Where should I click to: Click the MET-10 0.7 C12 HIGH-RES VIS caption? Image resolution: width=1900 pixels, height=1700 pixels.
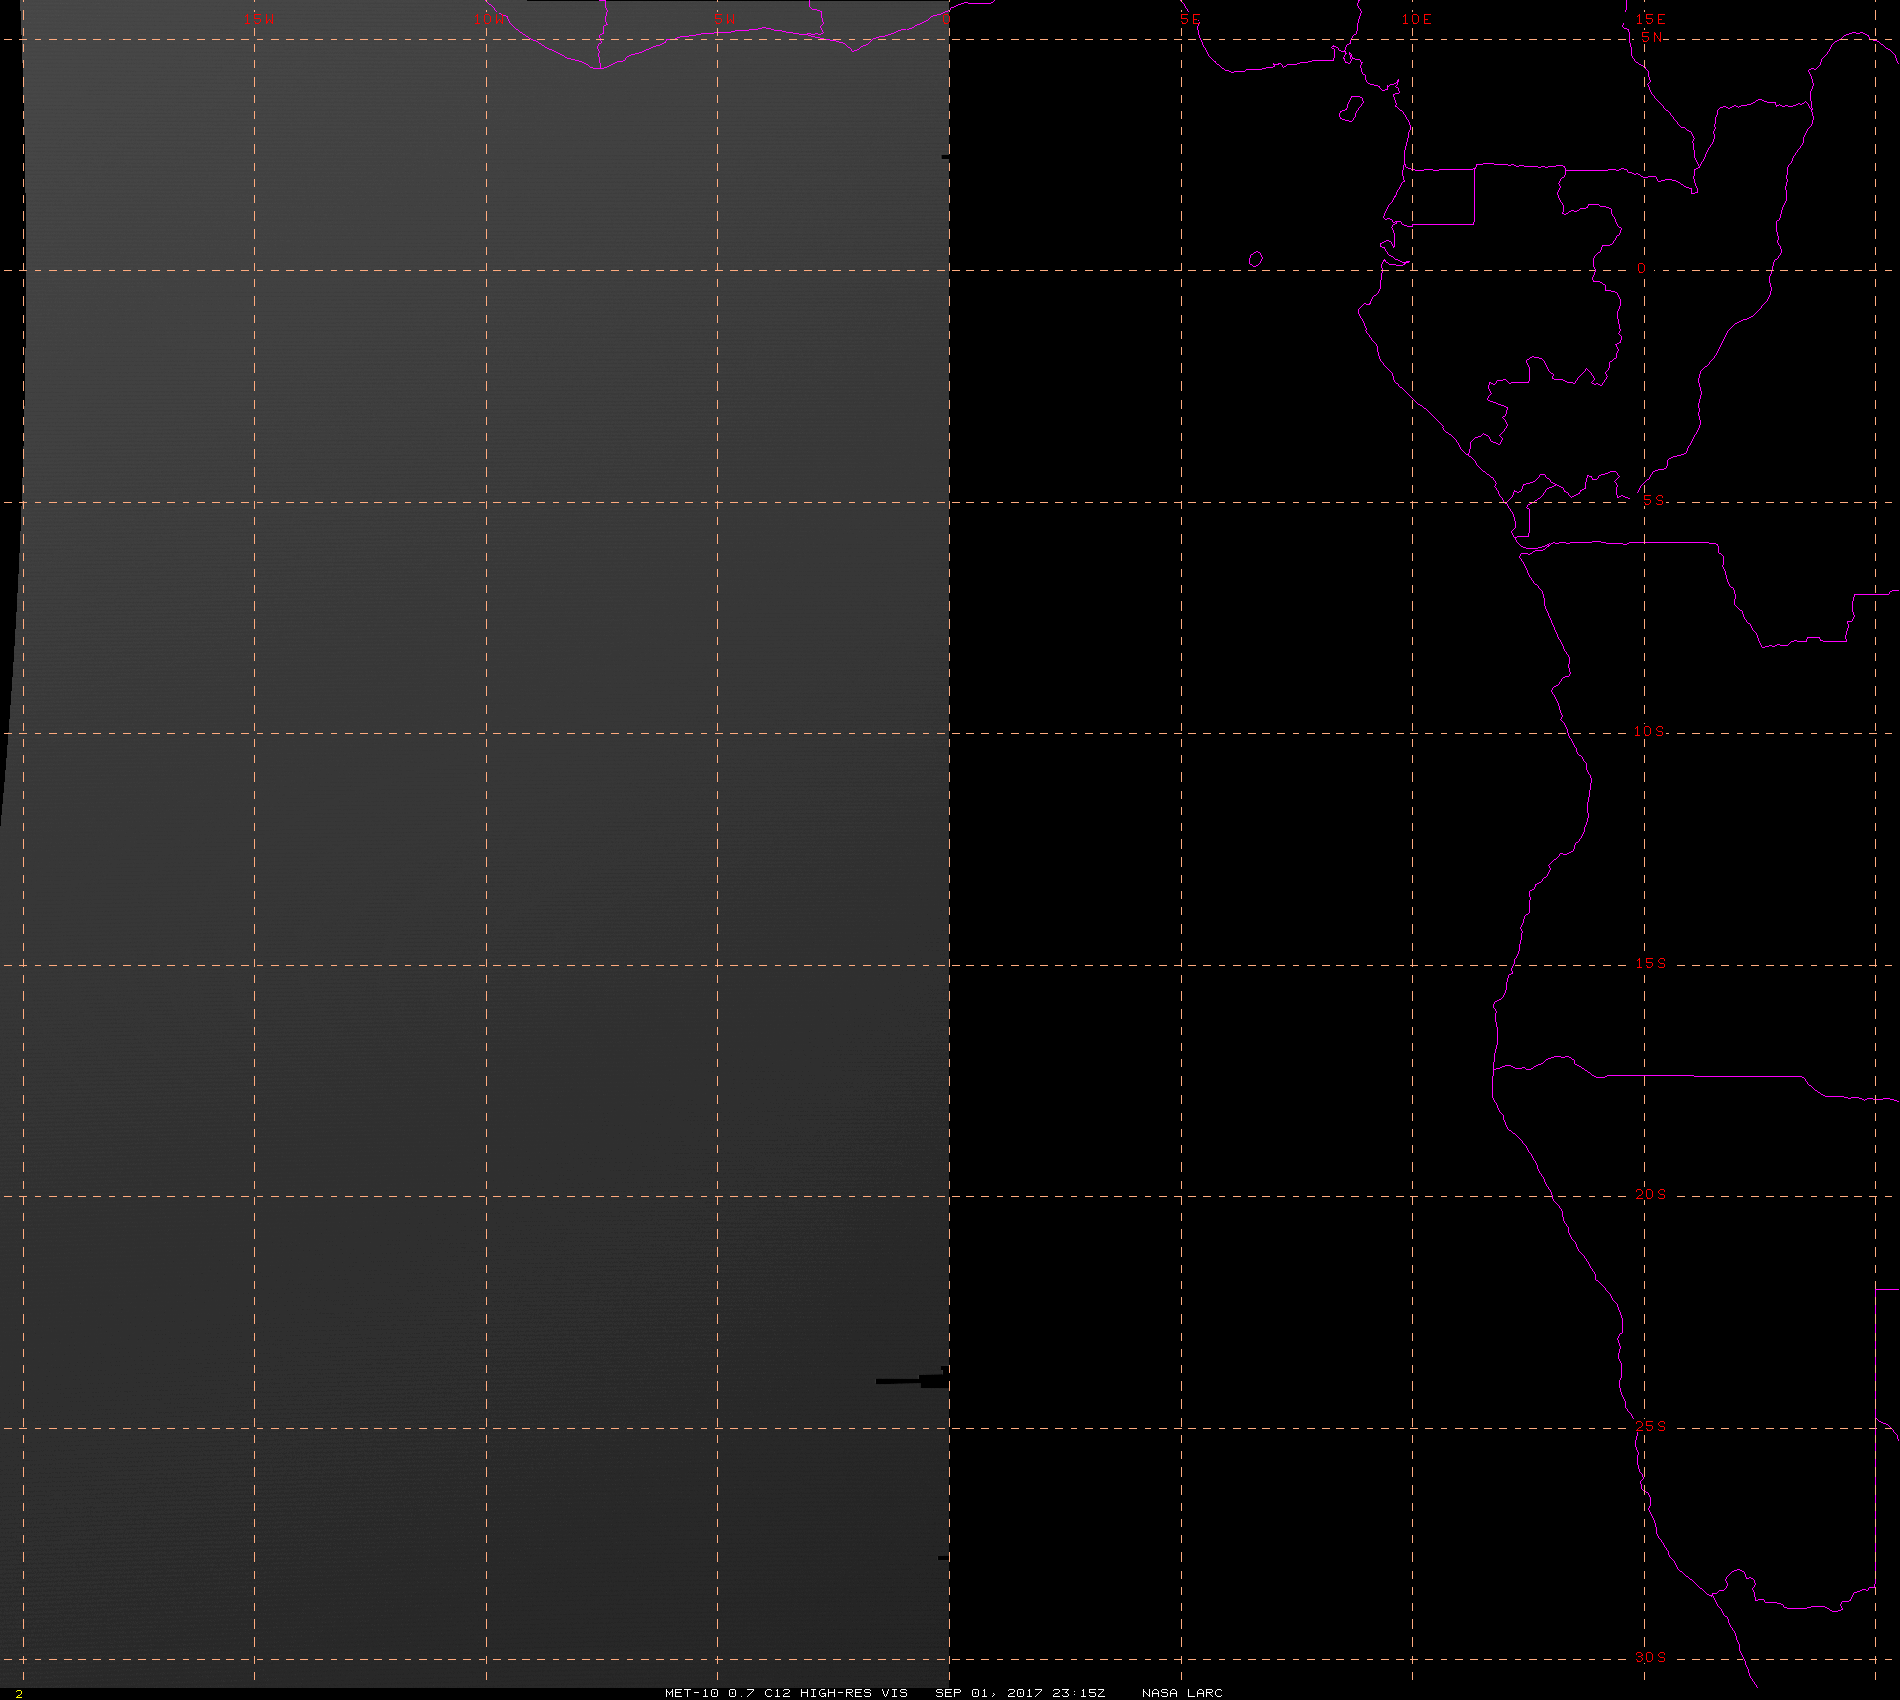pyautogui.click(x=786, y=1693)
